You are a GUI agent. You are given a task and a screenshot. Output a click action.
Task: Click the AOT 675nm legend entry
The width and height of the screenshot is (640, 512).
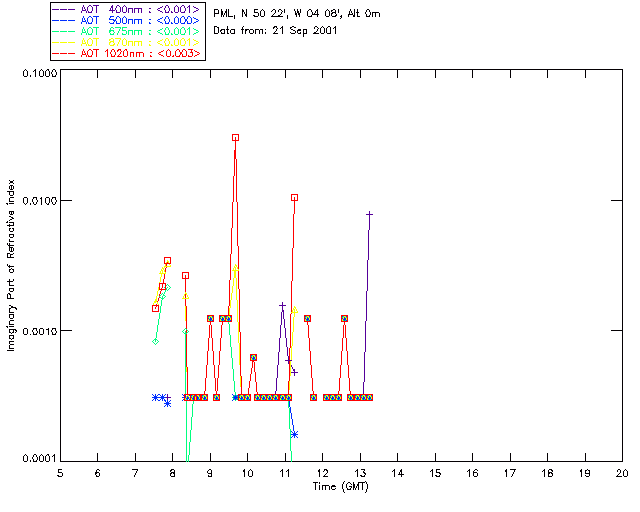click(128, 31)
